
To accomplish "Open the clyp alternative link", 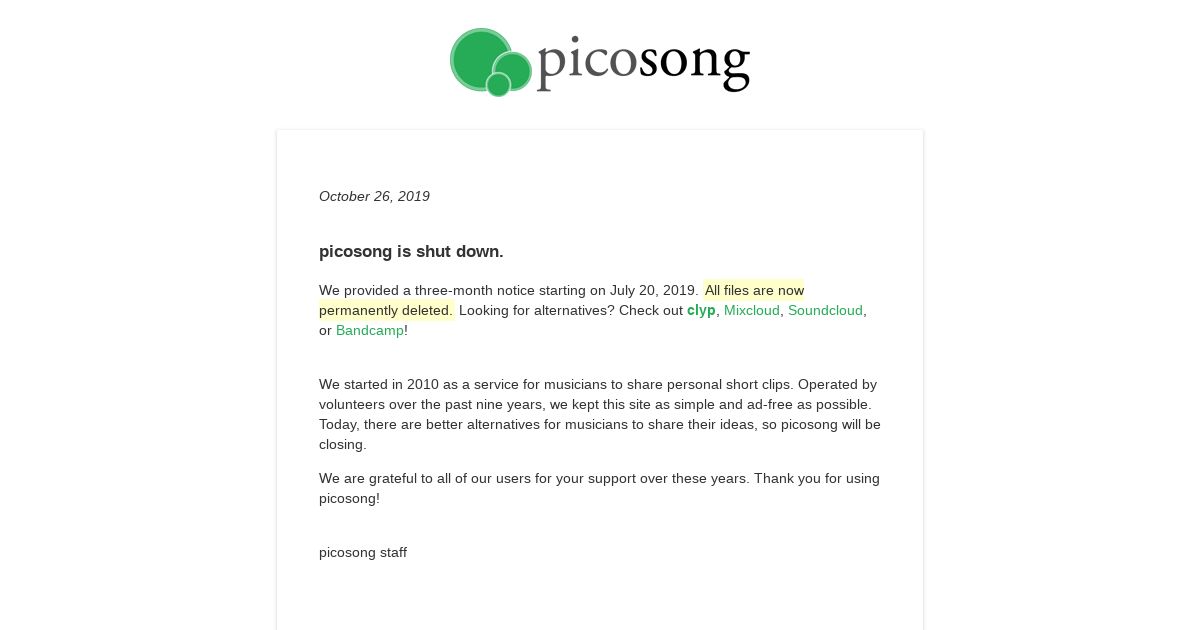I will click(701, 310).
